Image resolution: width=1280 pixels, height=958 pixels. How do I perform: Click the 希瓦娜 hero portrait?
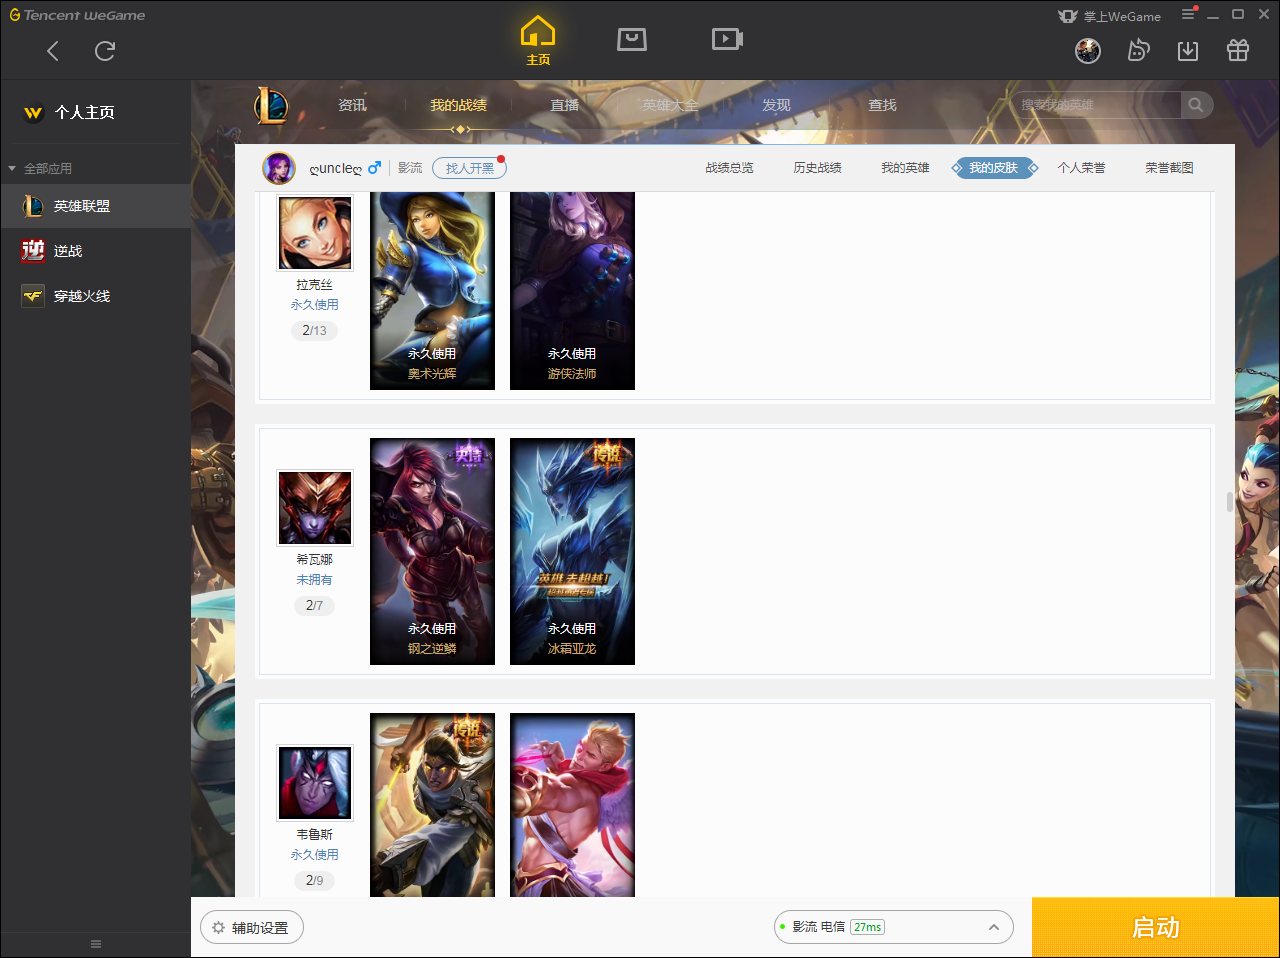coord(315,508)
